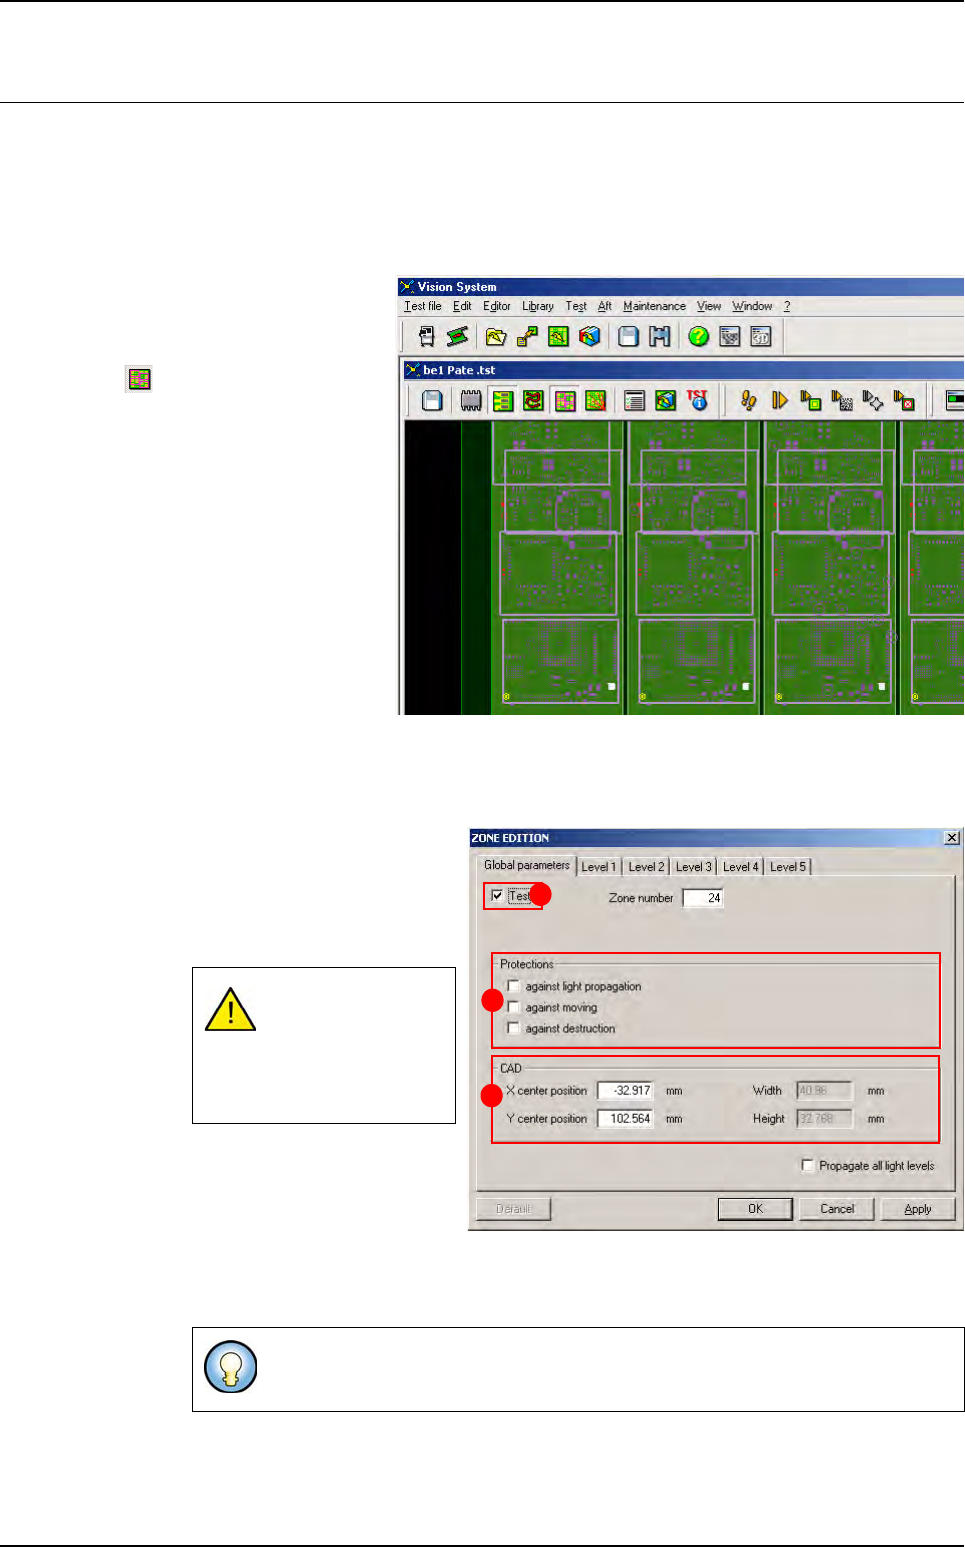The width and height of the screenshot is (965, 1547).
Task: Enable protection against destruction
Action: (x=514, y=1028)
